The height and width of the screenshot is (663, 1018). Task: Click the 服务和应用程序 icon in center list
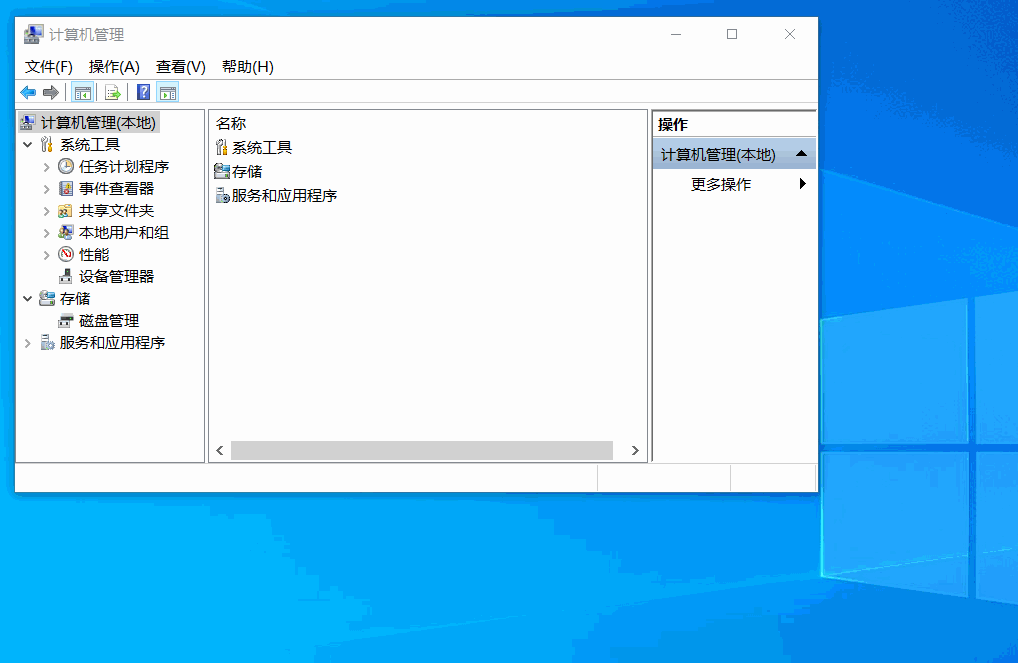tap(222, 195)
